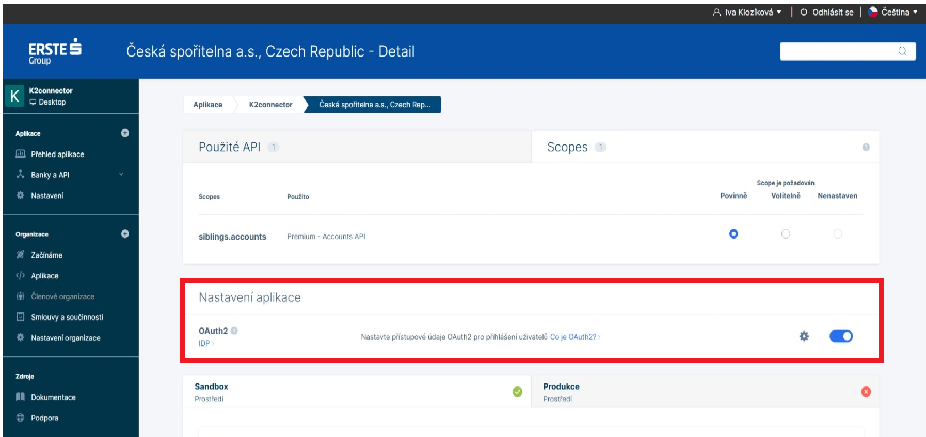Image resolution: width=926 pixels, height=437 pixels.
Task: Click red cross icon on Produkce
Action: click(866, 392)
